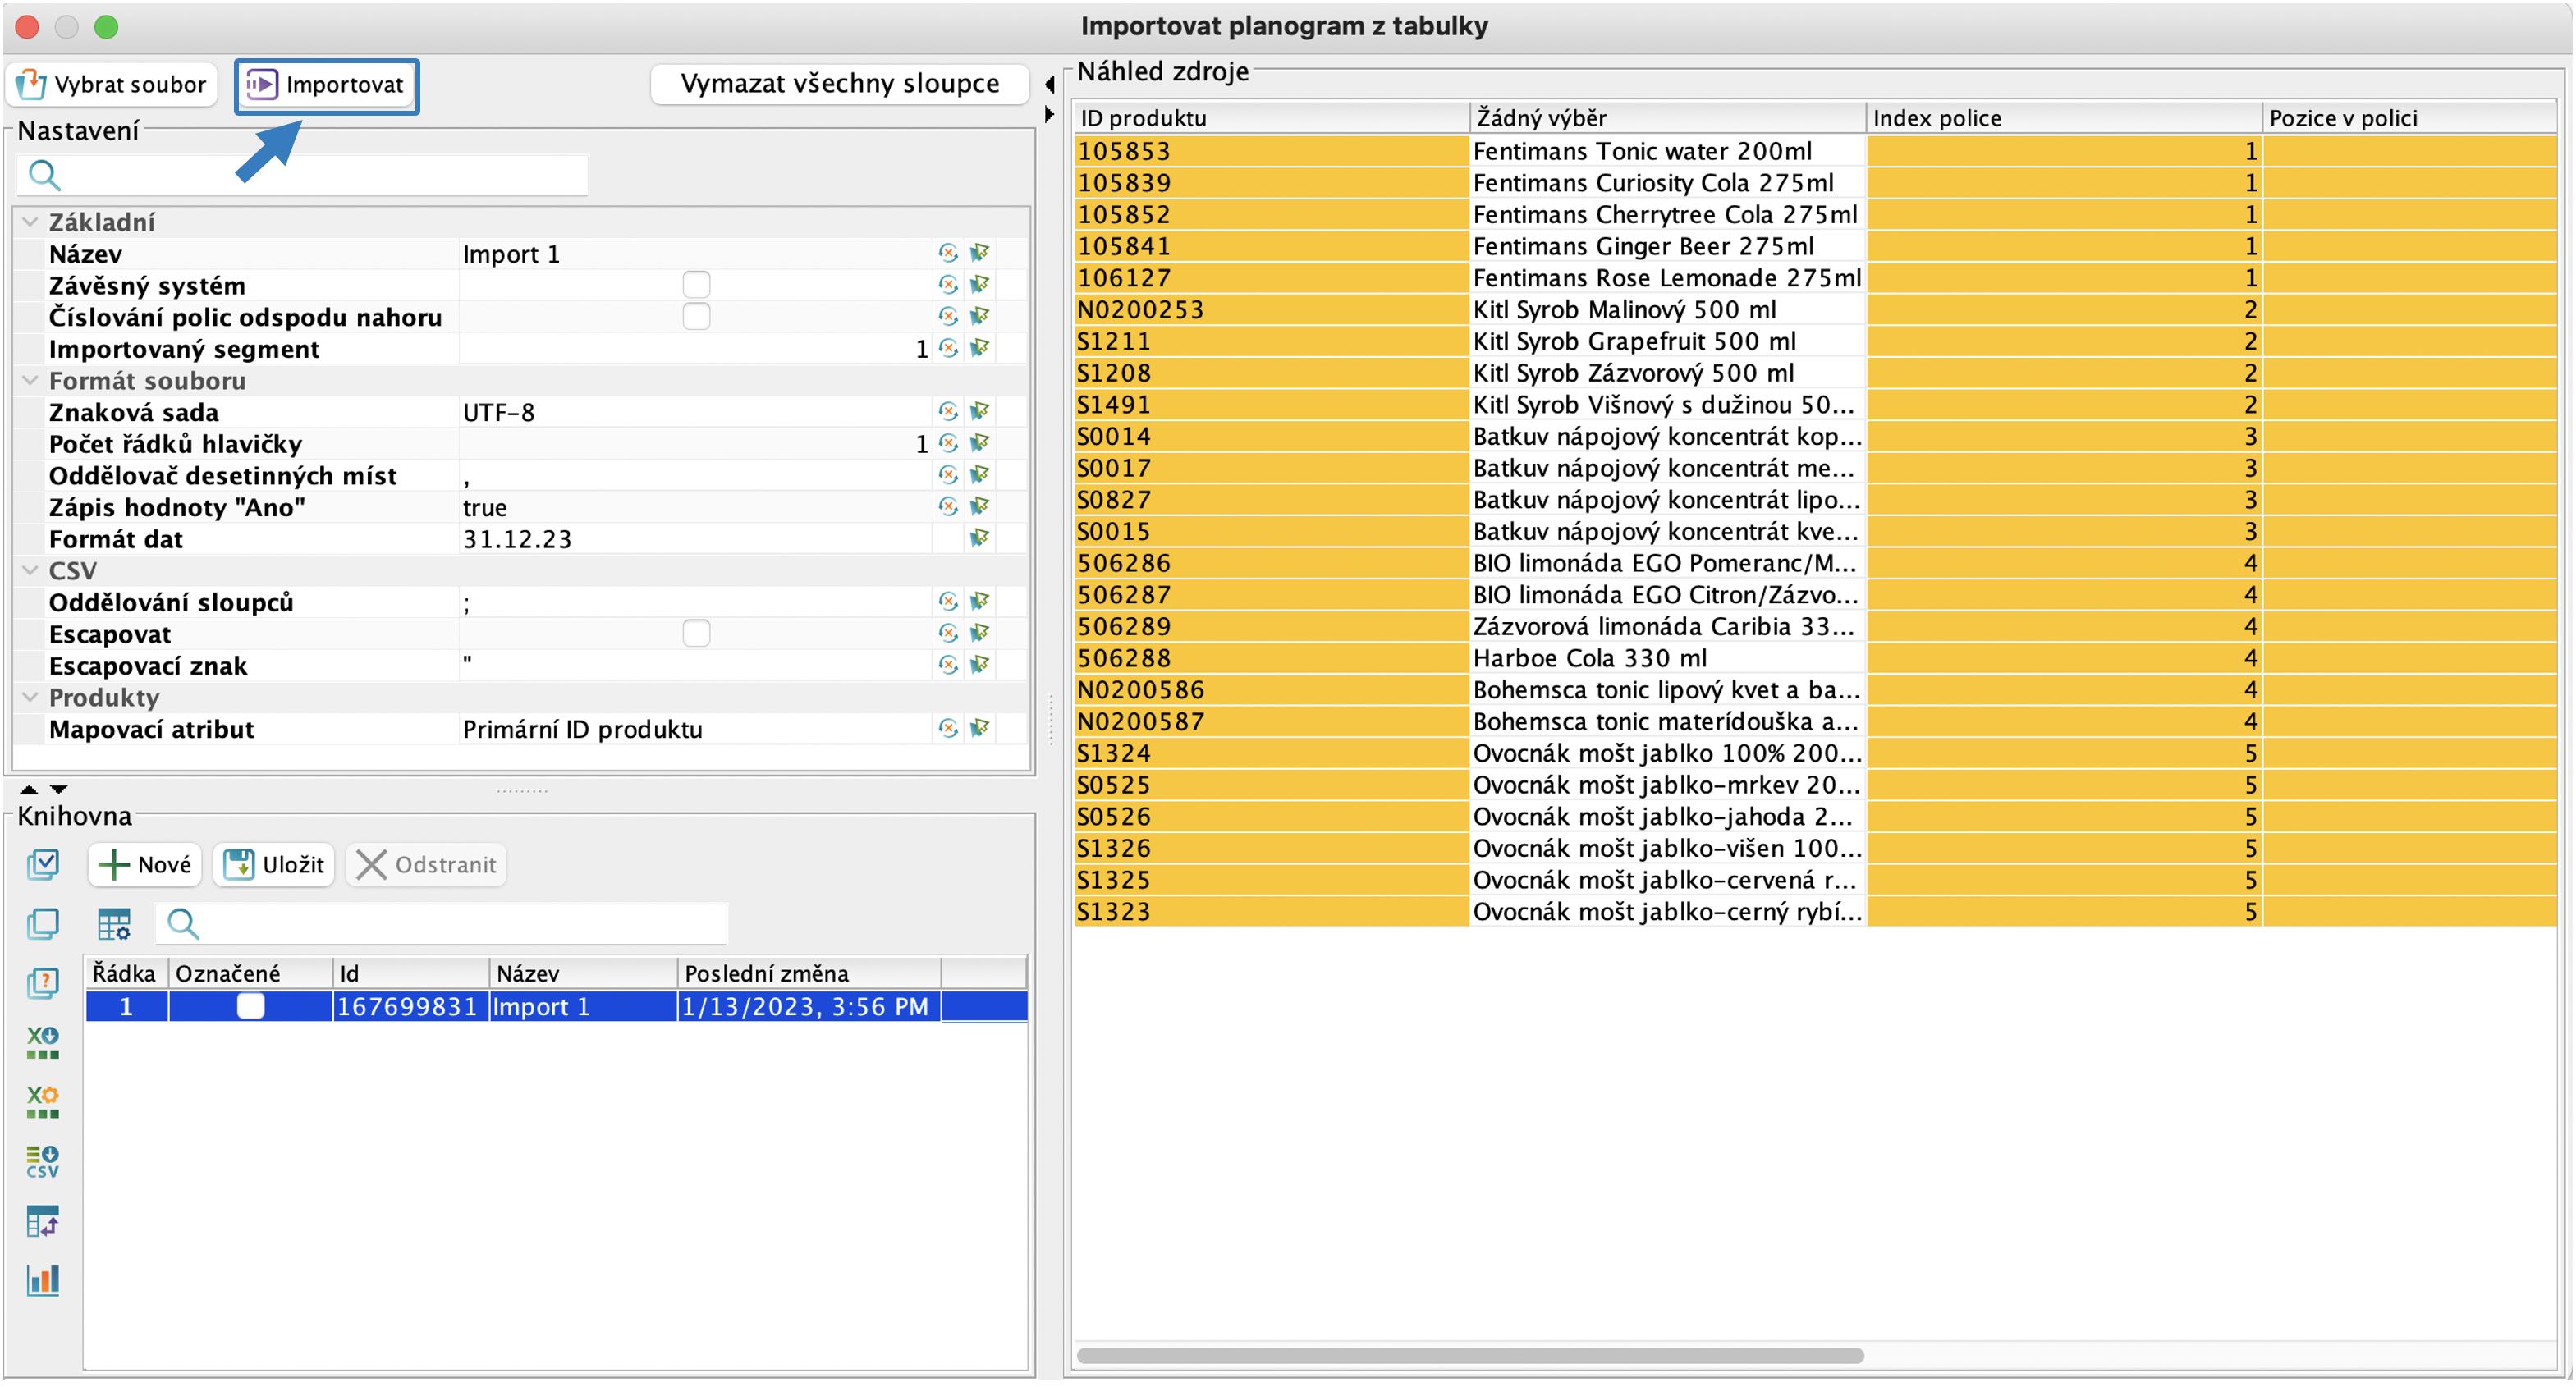Reset the Mapovací atribut value icon
This screenshot has width=2576, height=1387.
pos(948,728)
